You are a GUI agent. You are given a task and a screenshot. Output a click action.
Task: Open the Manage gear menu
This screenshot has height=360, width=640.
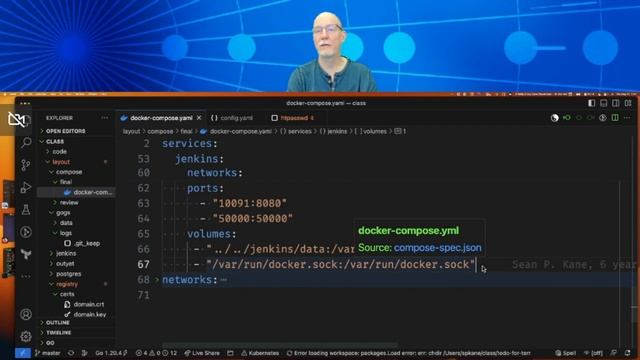coord(26,336)
